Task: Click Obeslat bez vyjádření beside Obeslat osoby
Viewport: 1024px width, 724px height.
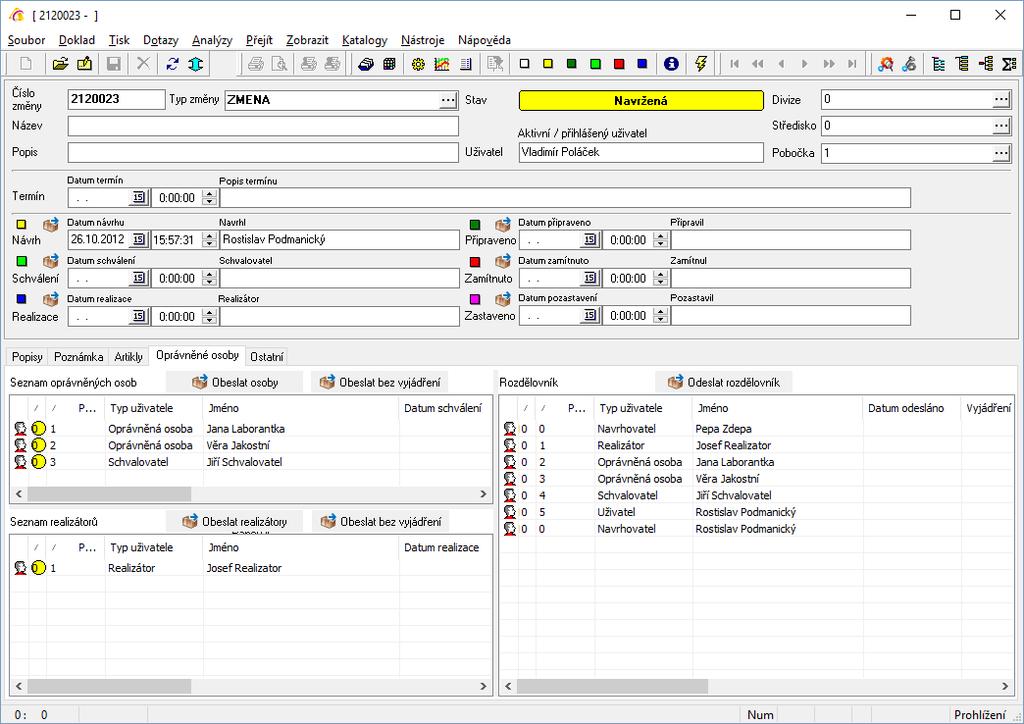Action: (381, 382)
